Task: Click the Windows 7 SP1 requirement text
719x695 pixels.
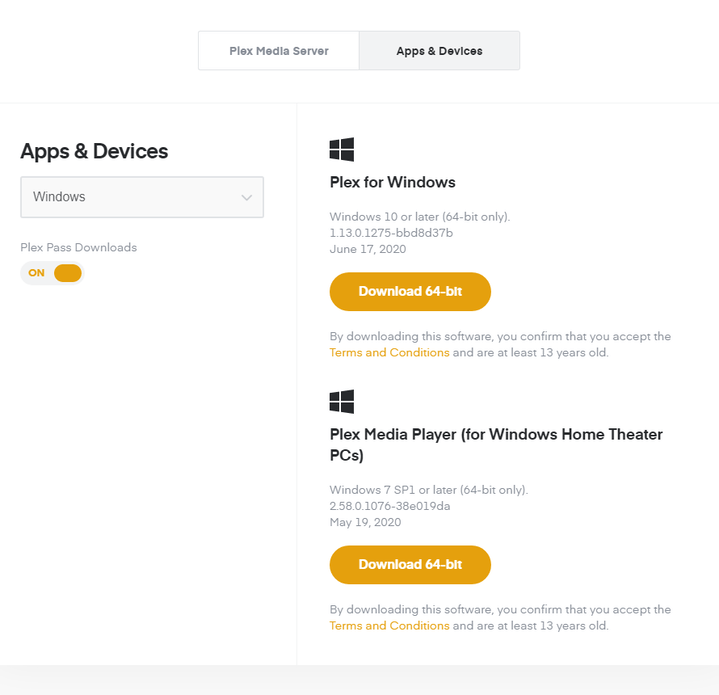Action: click(x=429, y=490)
